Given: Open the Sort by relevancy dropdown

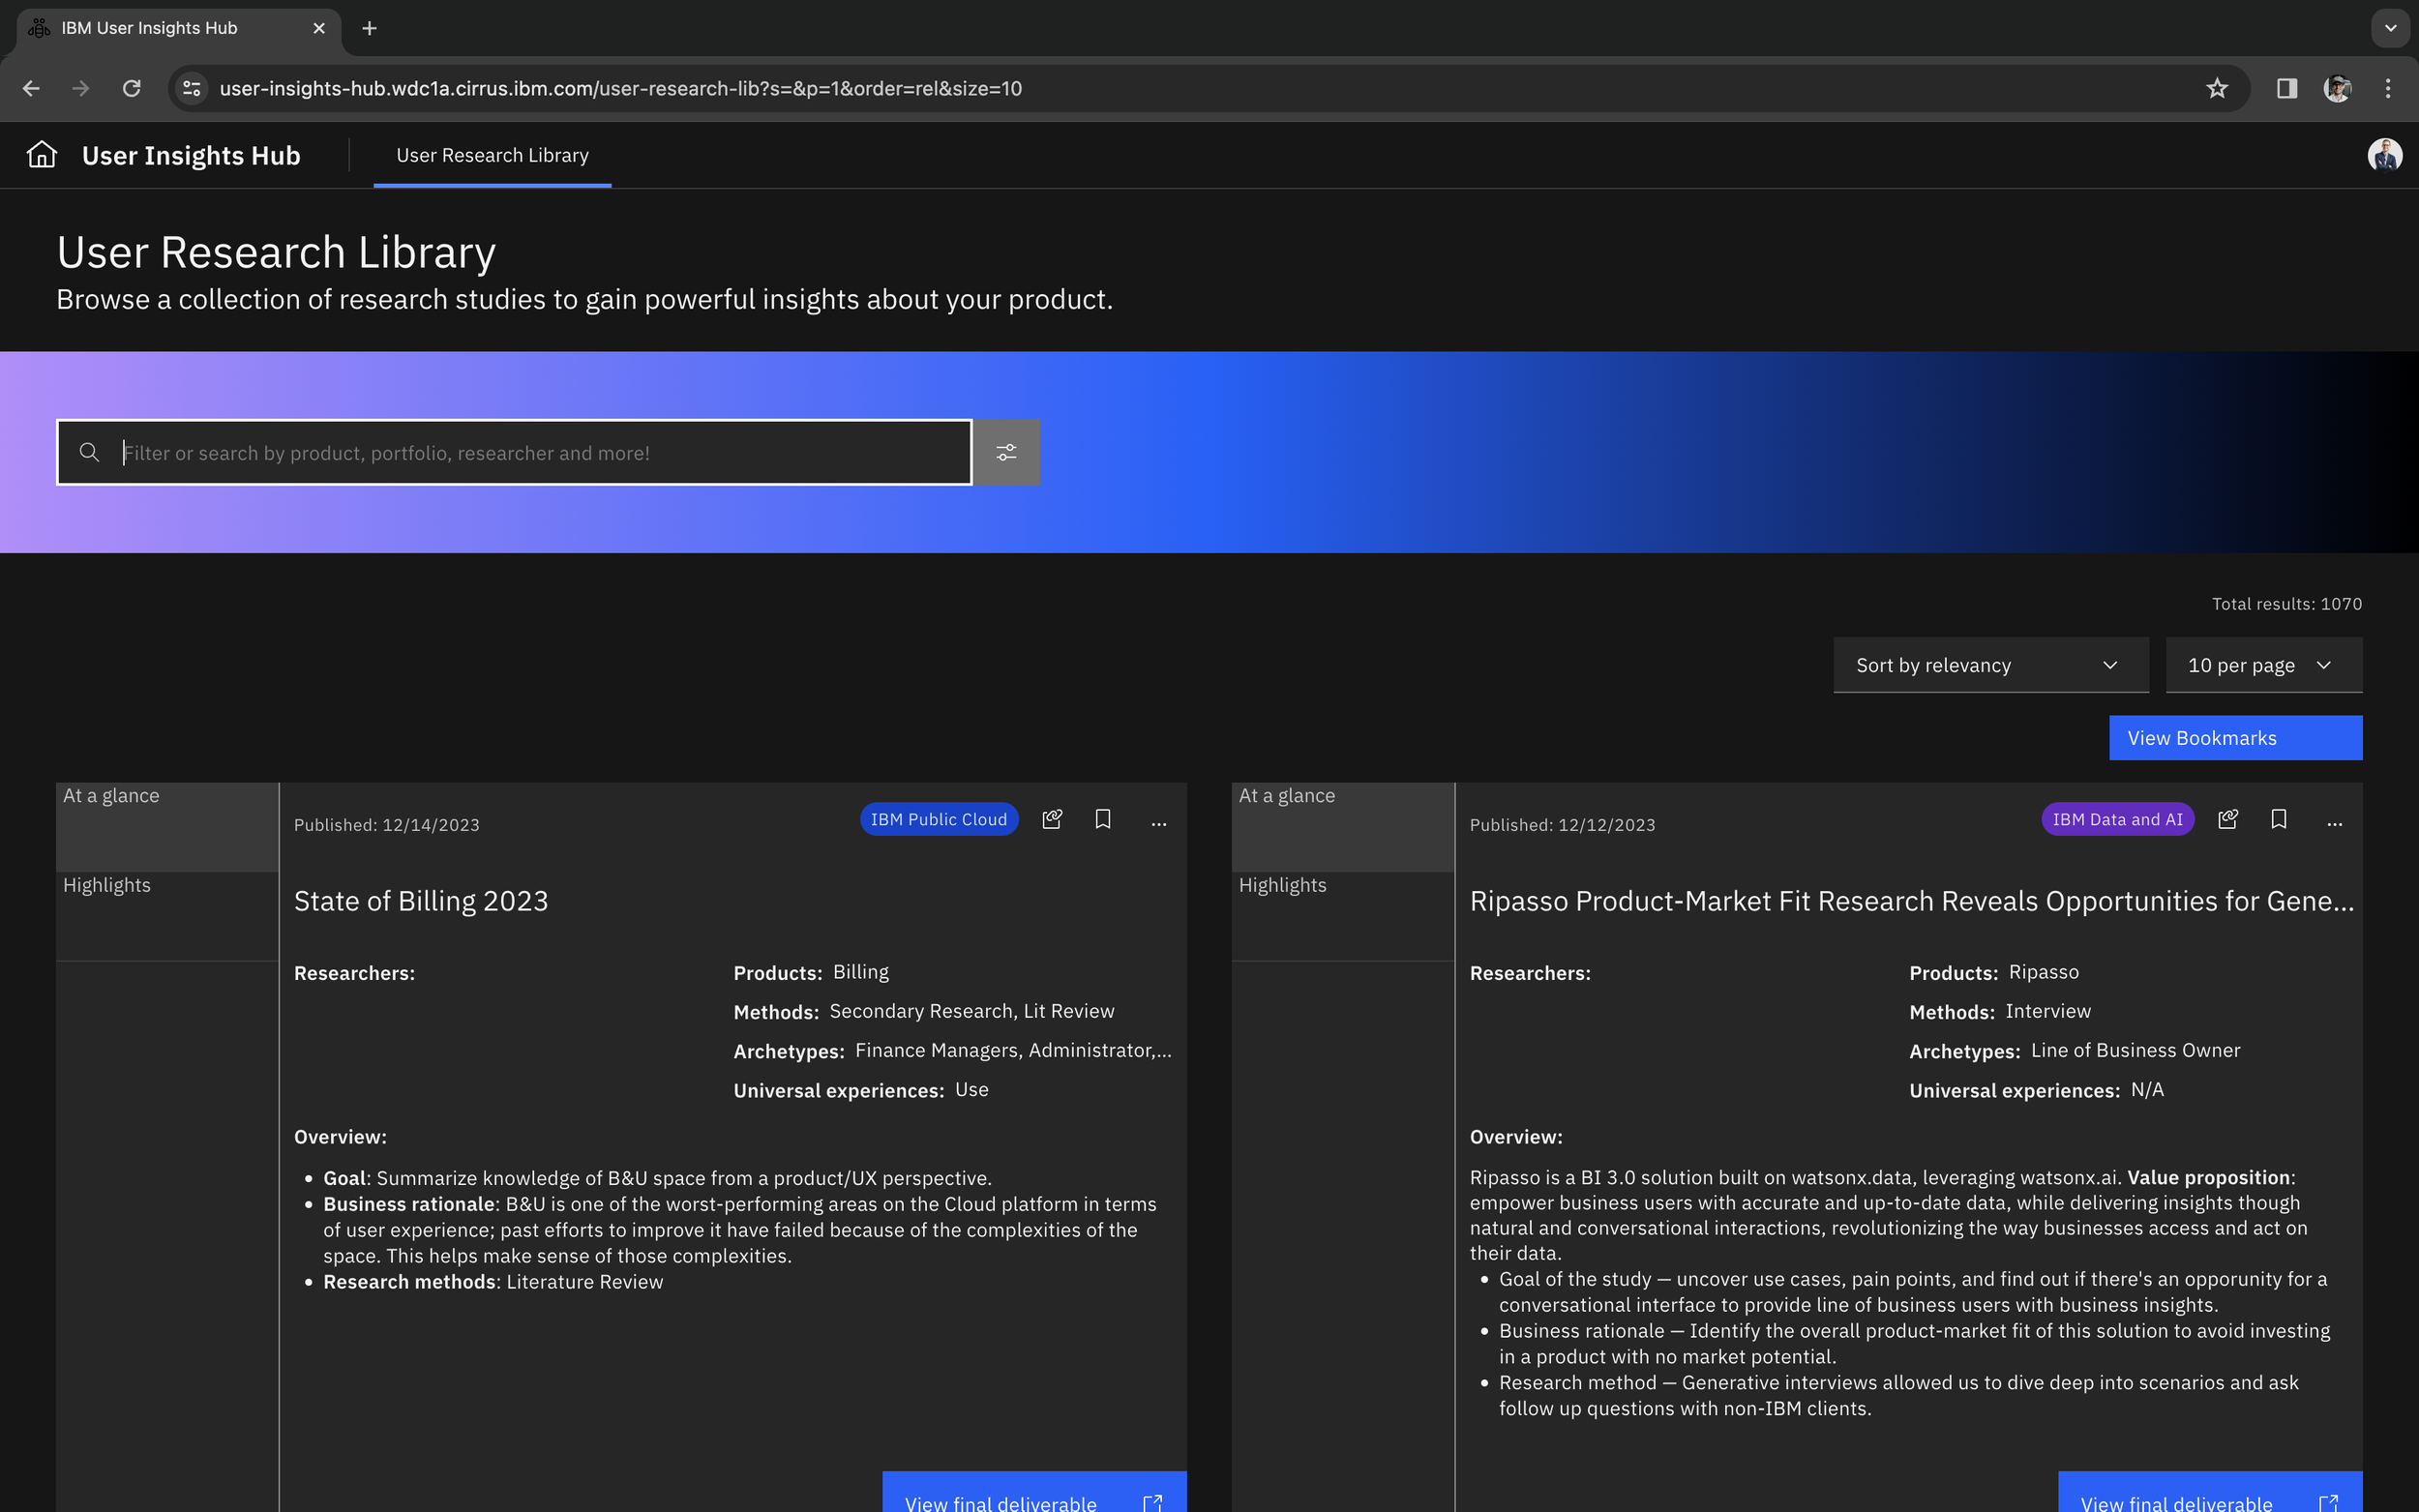Looking at the screenshot, I should click(1990, 665).
